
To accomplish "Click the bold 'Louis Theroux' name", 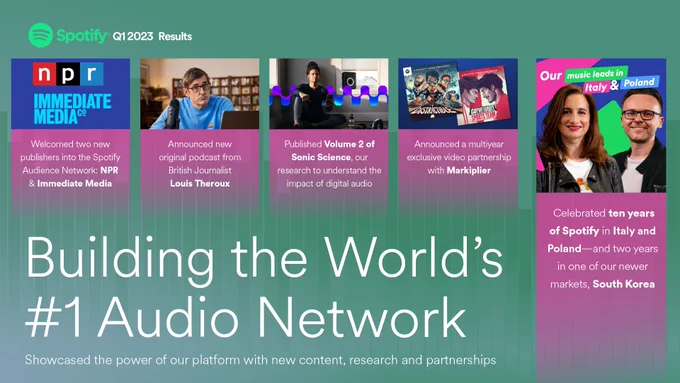I will 200,183.
